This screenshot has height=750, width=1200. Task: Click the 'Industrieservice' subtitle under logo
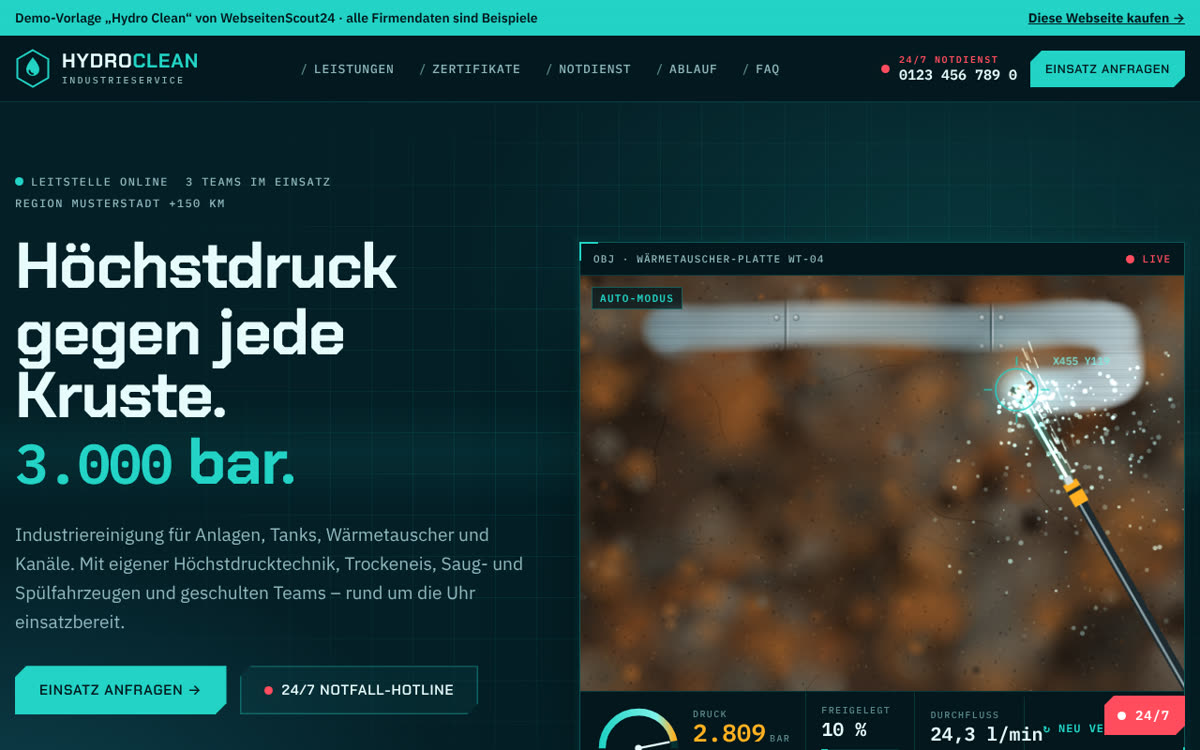pyautogui.click(x=123, y=81)
